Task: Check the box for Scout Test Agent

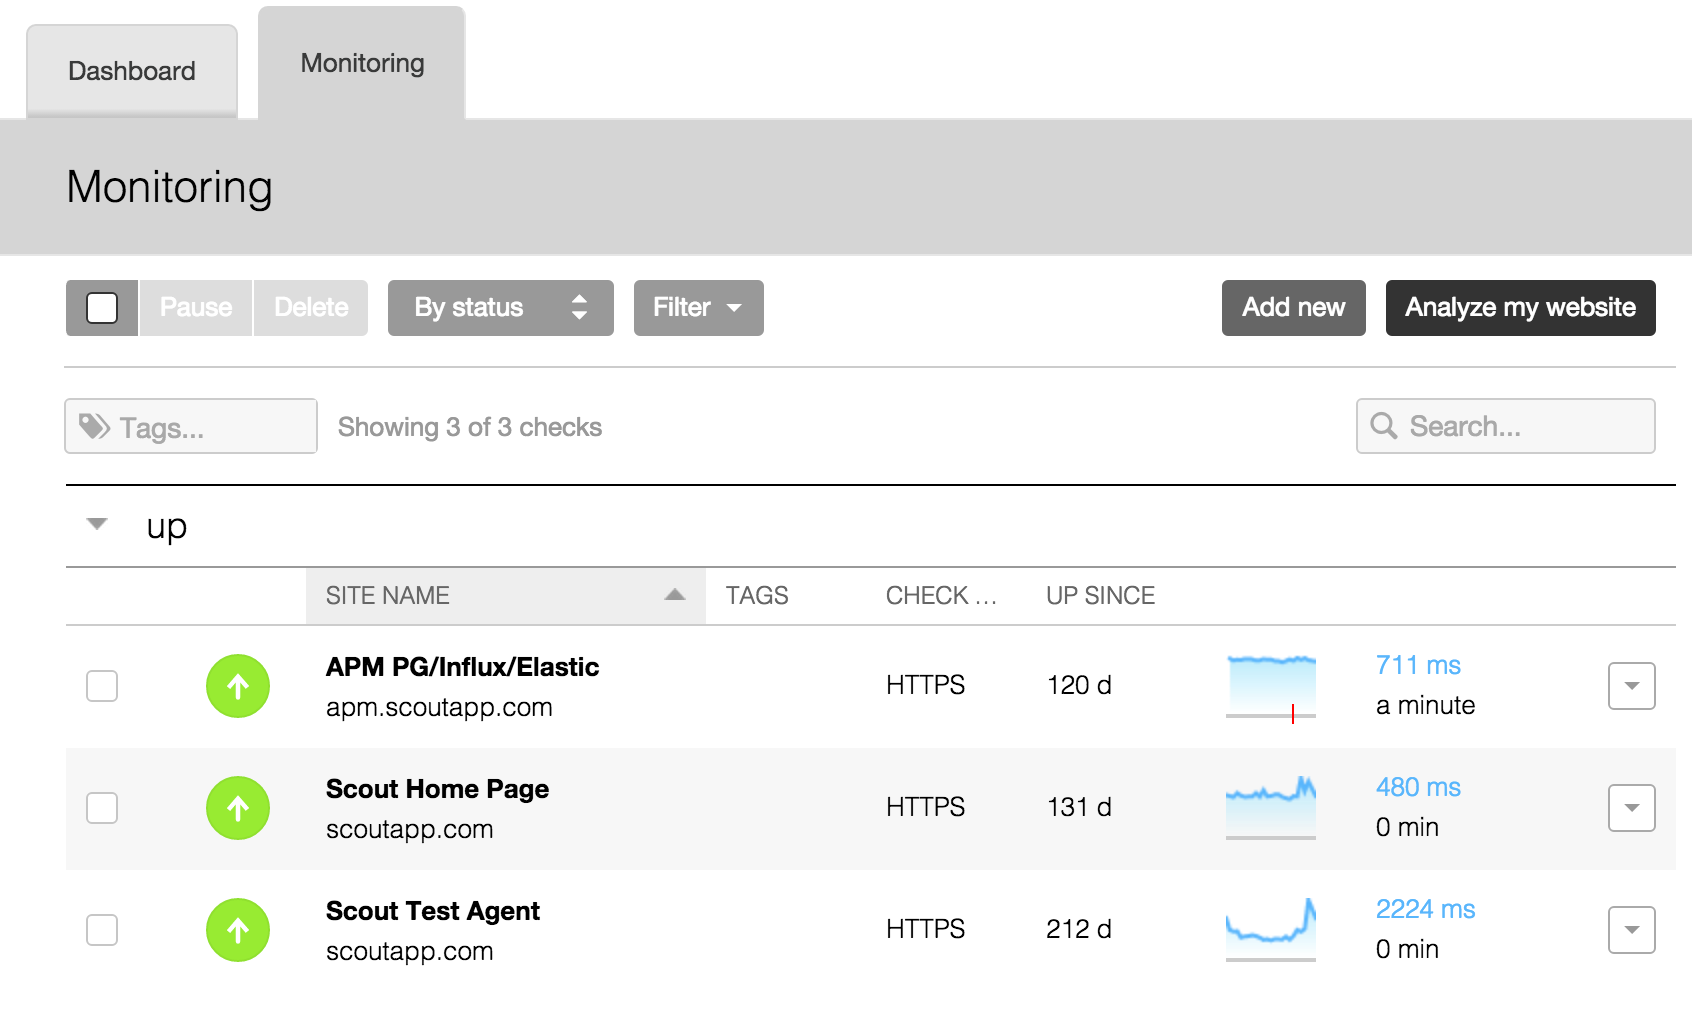Action: 102,930
